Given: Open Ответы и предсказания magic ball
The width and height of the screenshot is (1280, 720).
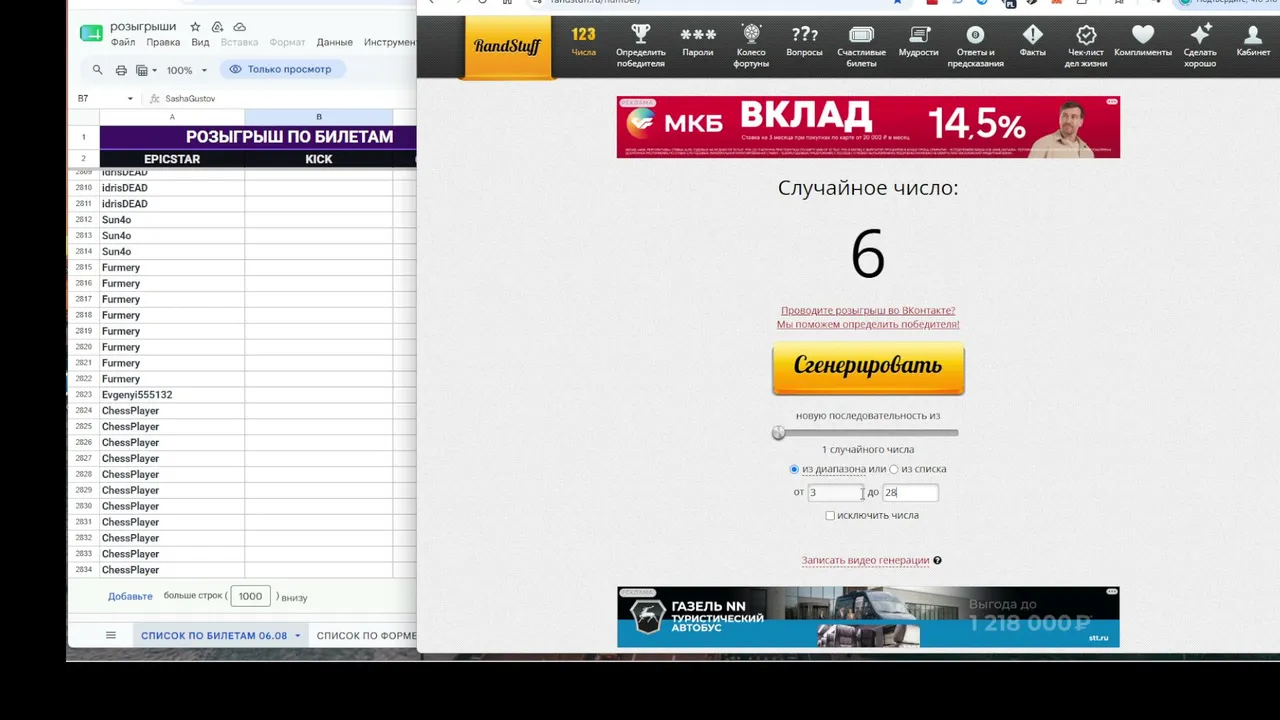Looking at the screenshot, I should tap(975, 46).
